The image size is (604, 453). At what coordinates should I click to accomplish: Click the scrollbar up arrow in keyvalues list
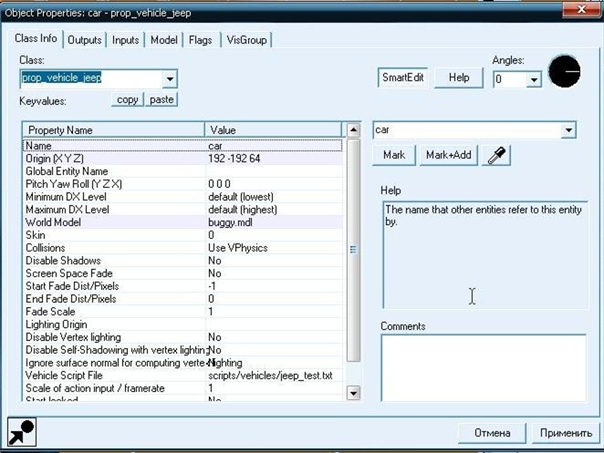point(353,130)
